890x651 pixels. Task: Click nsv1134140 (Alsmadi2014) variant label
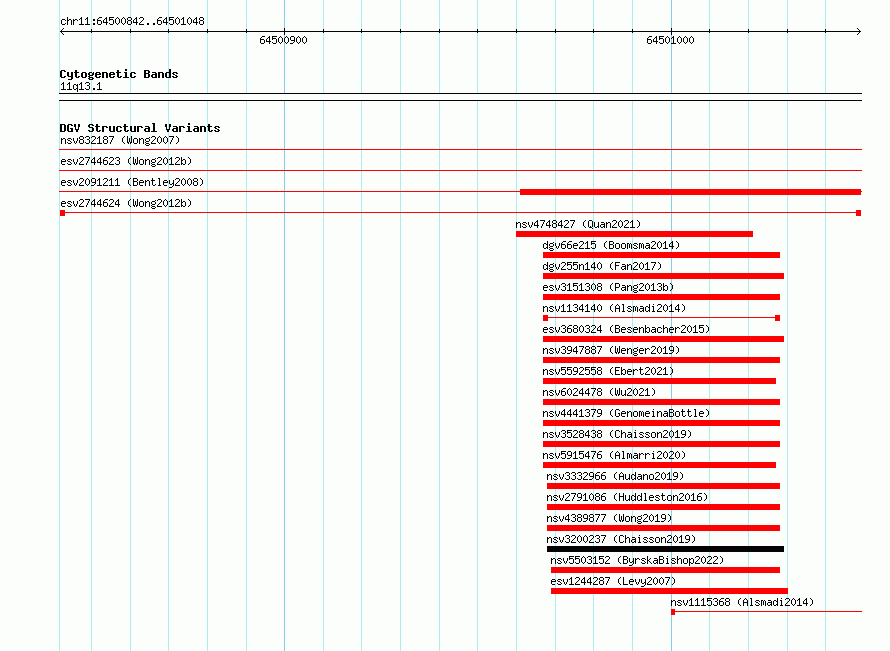614,308
